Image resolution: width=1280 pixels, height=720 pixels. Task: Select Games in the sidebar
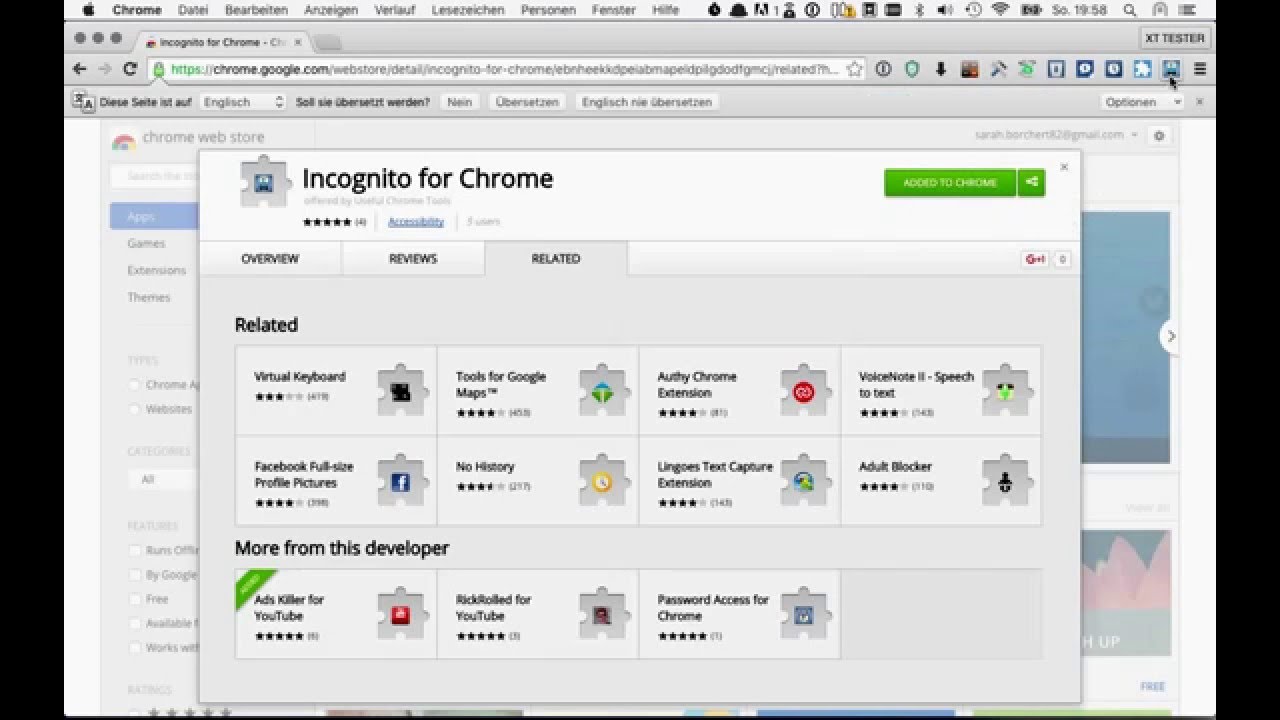tap(146, 243)
